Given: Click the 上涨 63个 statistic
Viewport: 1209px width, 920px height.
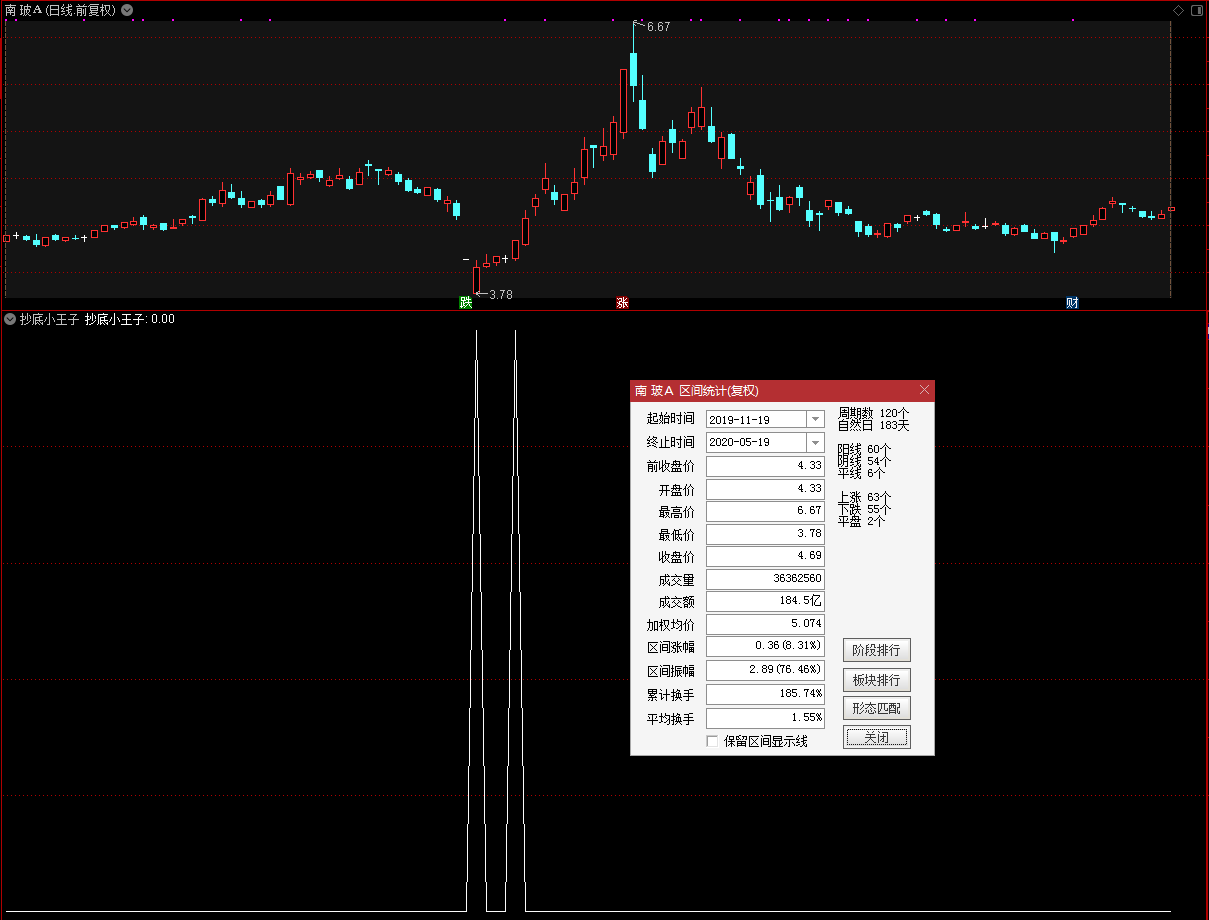Looking at the screenshot, I should click(x=865, y=497).
